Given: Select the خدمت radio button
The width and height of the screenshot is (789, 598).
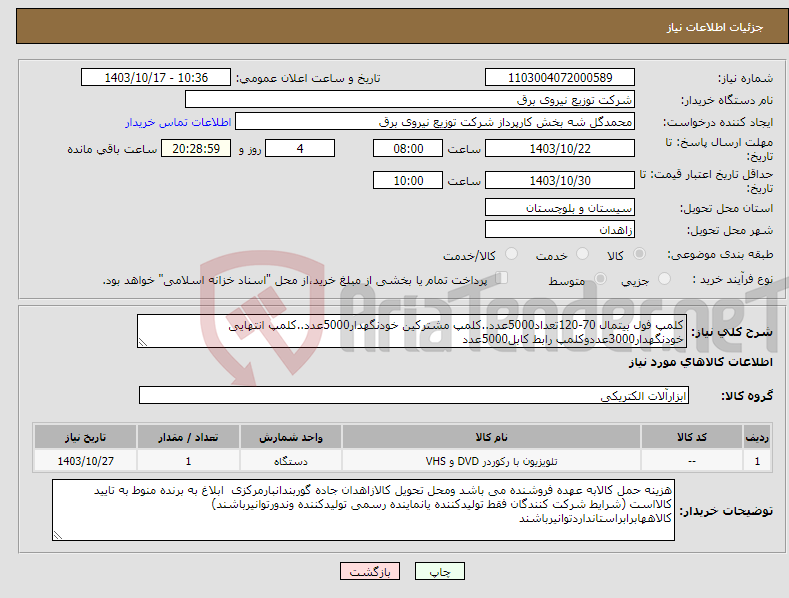Looking at the screenshot, I should 582,254.
